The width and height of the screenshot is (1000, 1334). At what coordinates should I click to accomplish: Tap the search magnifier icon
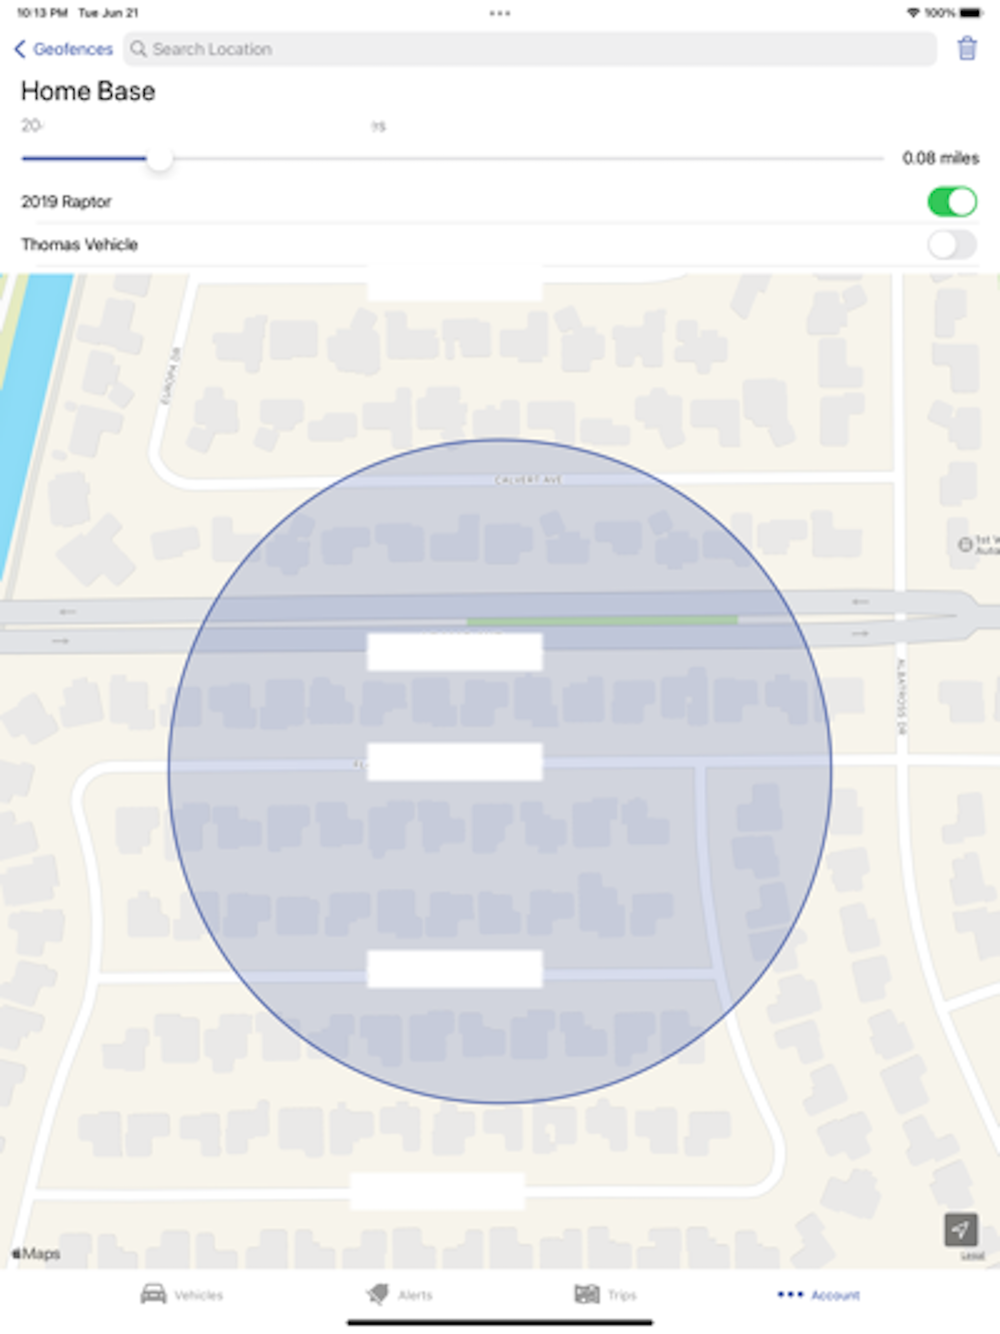click(x=139, y=49)
